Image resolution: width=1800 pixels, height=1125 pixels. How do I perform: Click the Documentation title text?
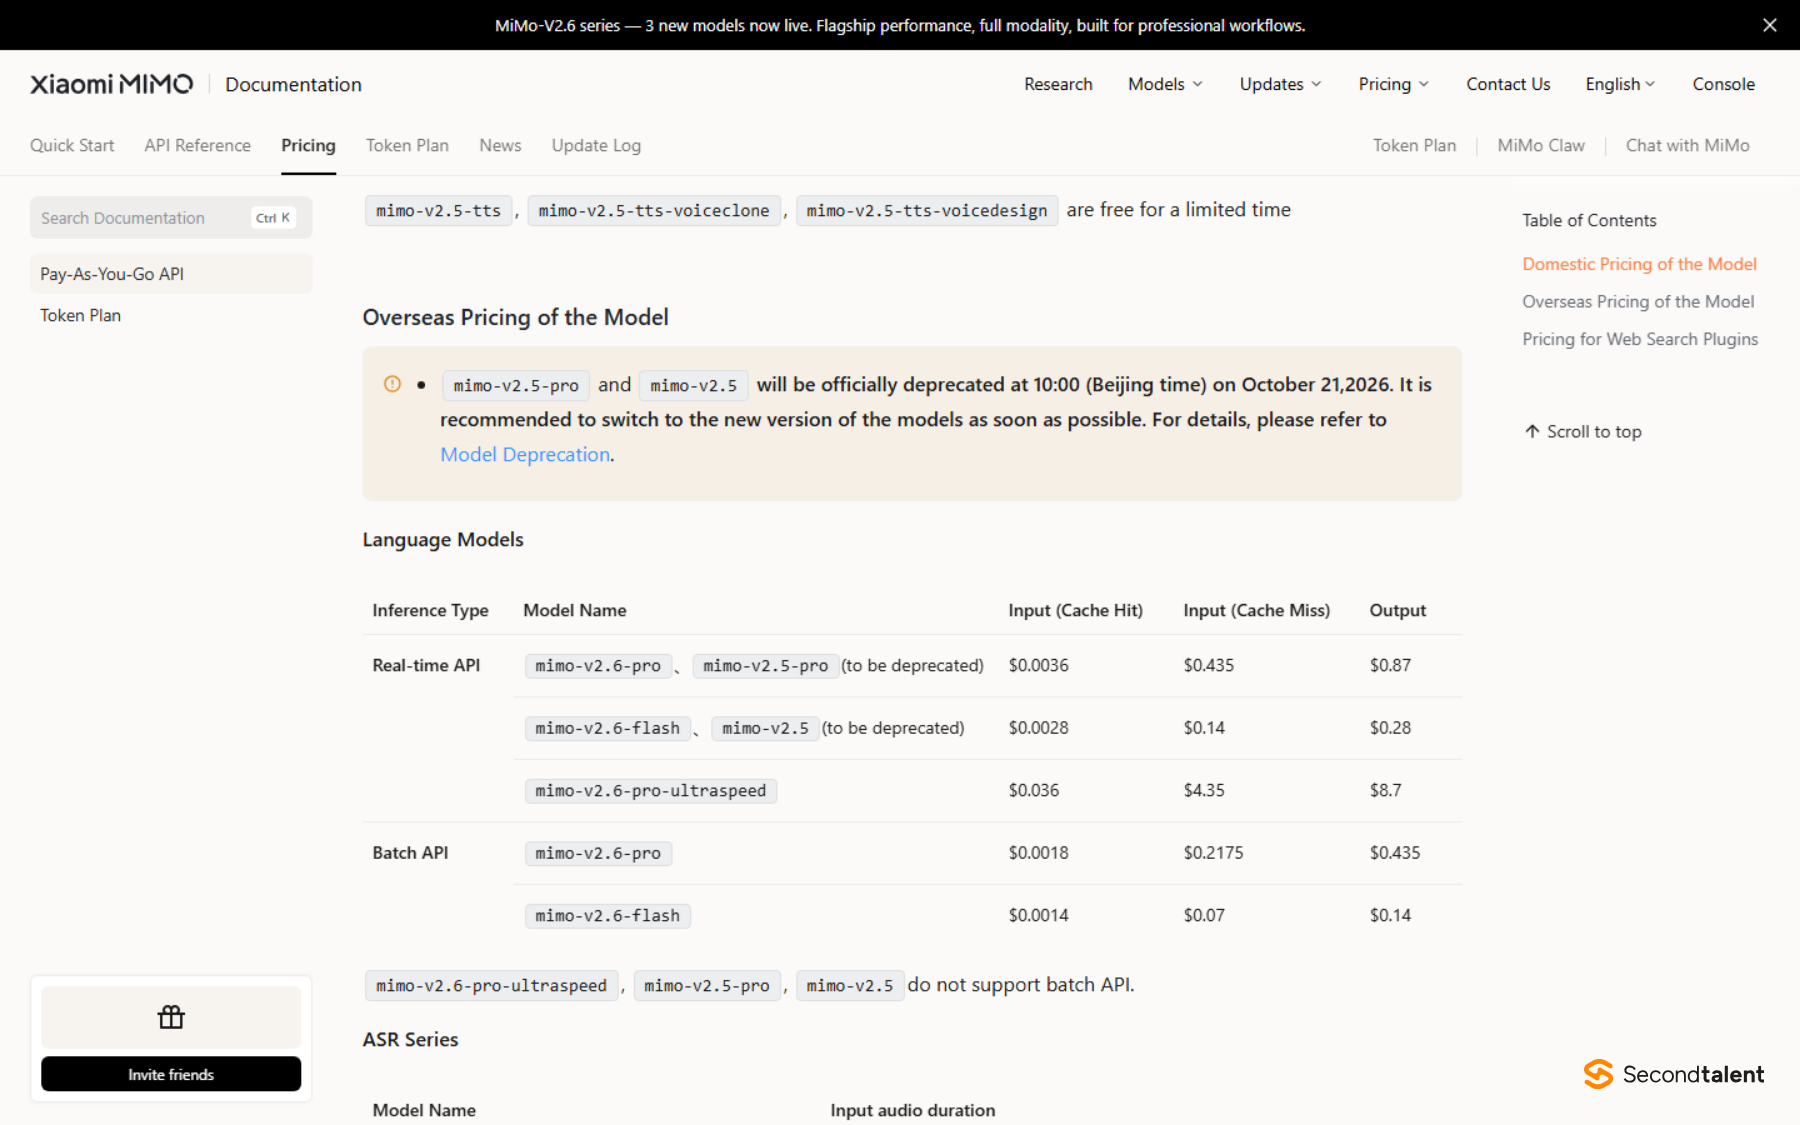coord(293,84)
